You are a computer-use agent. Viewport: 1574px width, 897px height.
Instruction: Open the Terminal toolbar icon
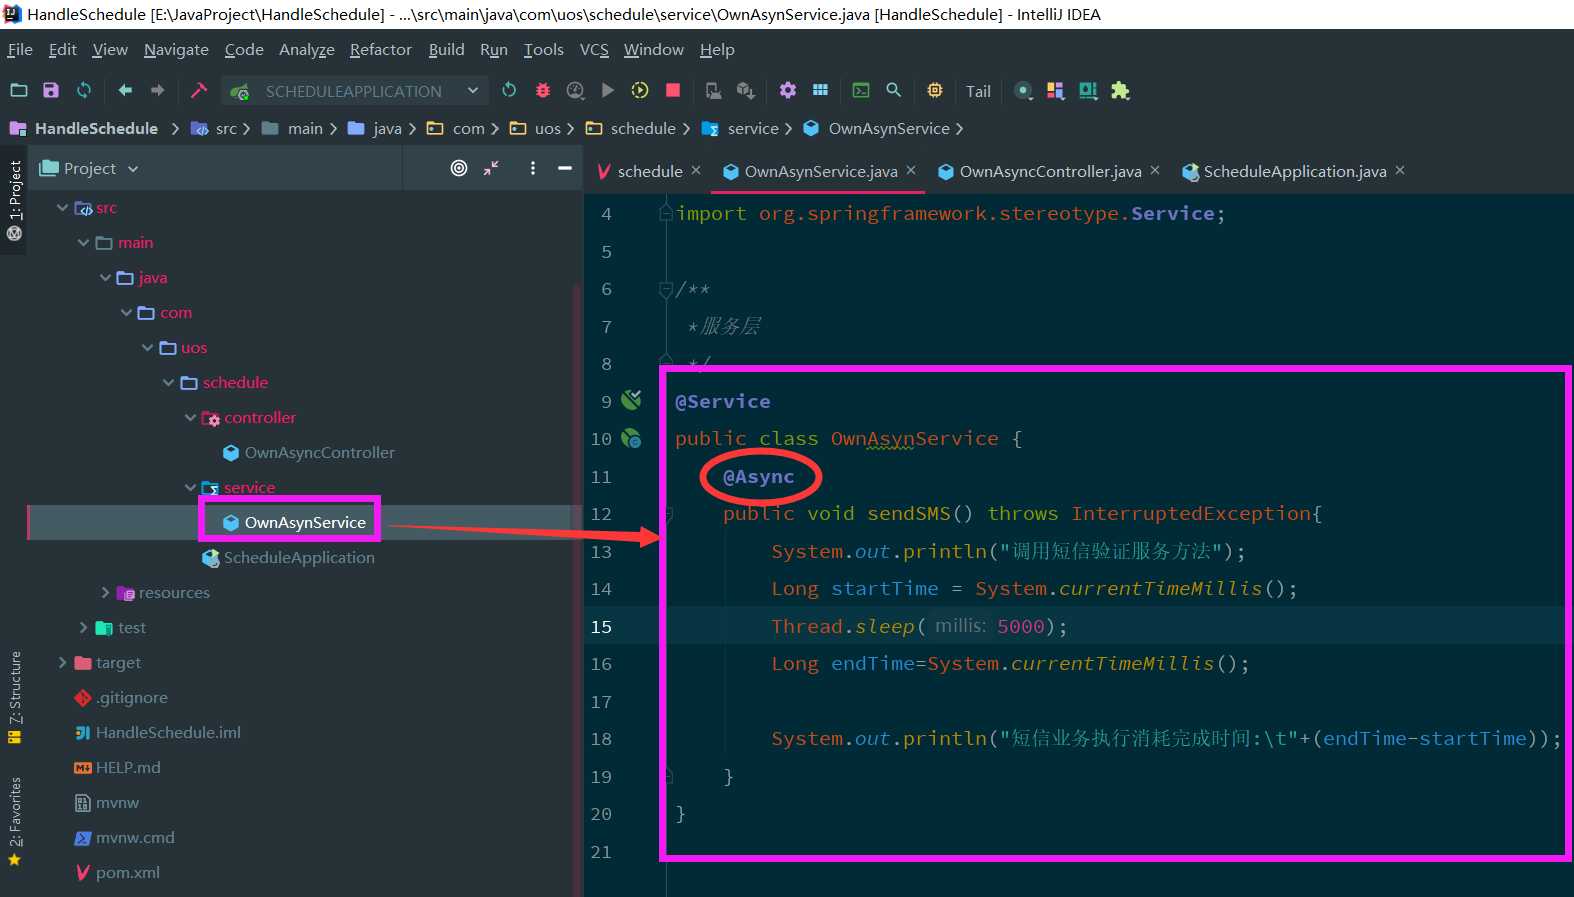[861, 90]
